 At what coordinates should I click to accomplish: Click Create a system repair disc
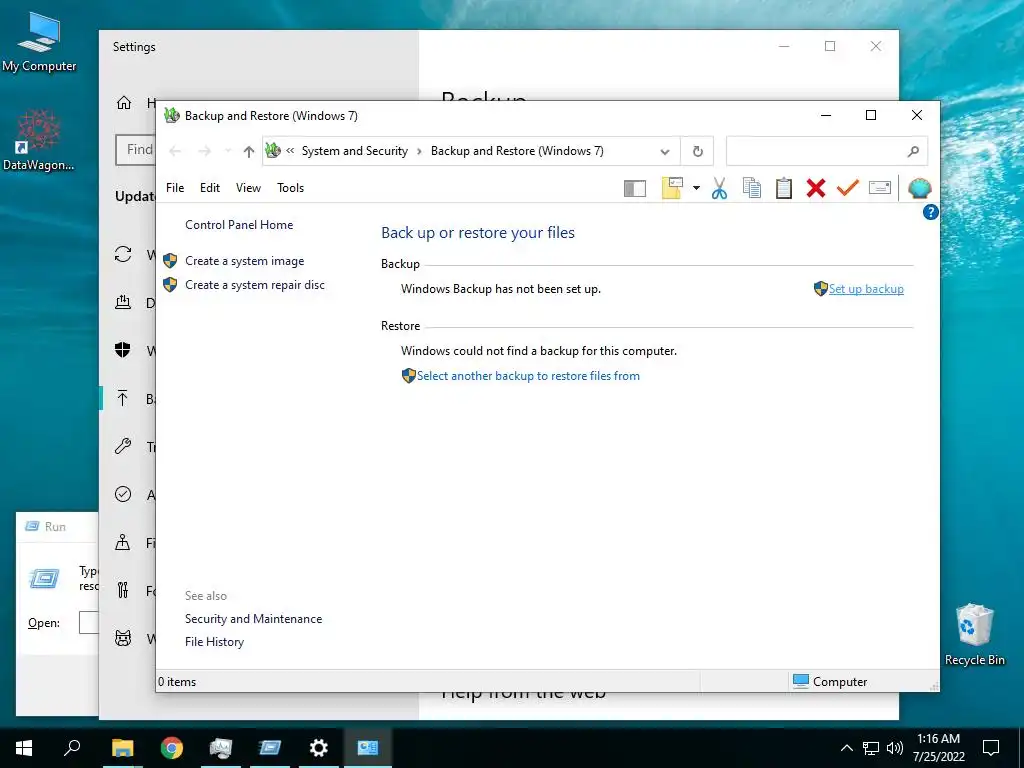[x=255, y=285]
